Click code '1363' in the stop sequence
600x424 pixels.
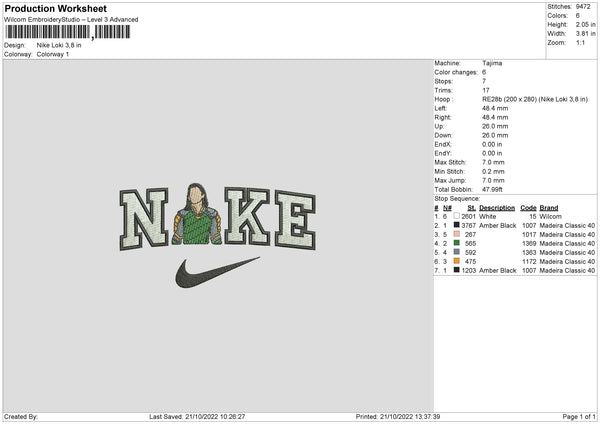pyautogui.click(x=529, y=253)
